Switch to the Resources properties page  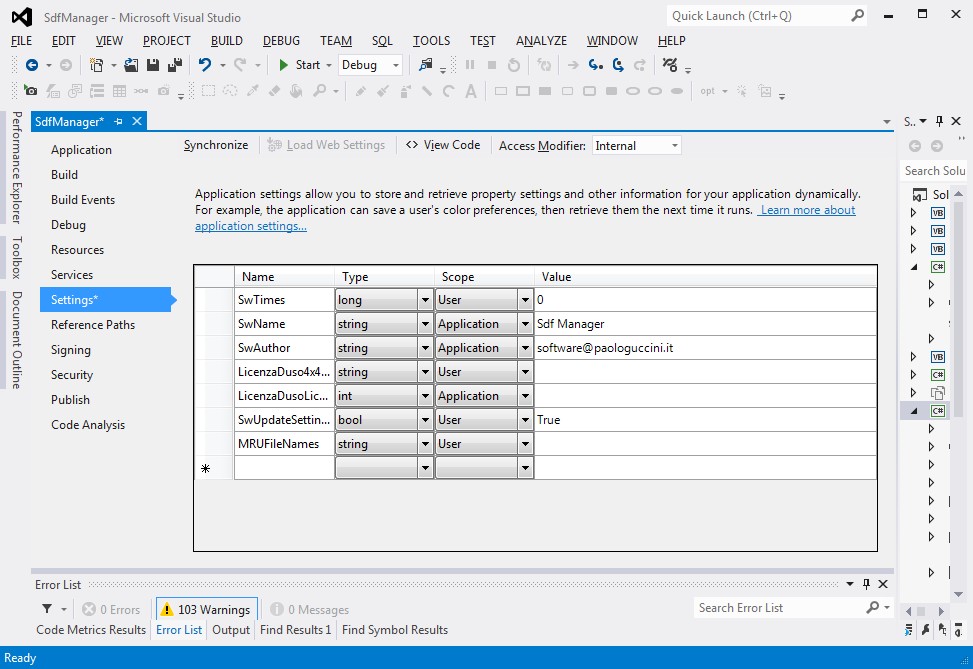point(78,250)
